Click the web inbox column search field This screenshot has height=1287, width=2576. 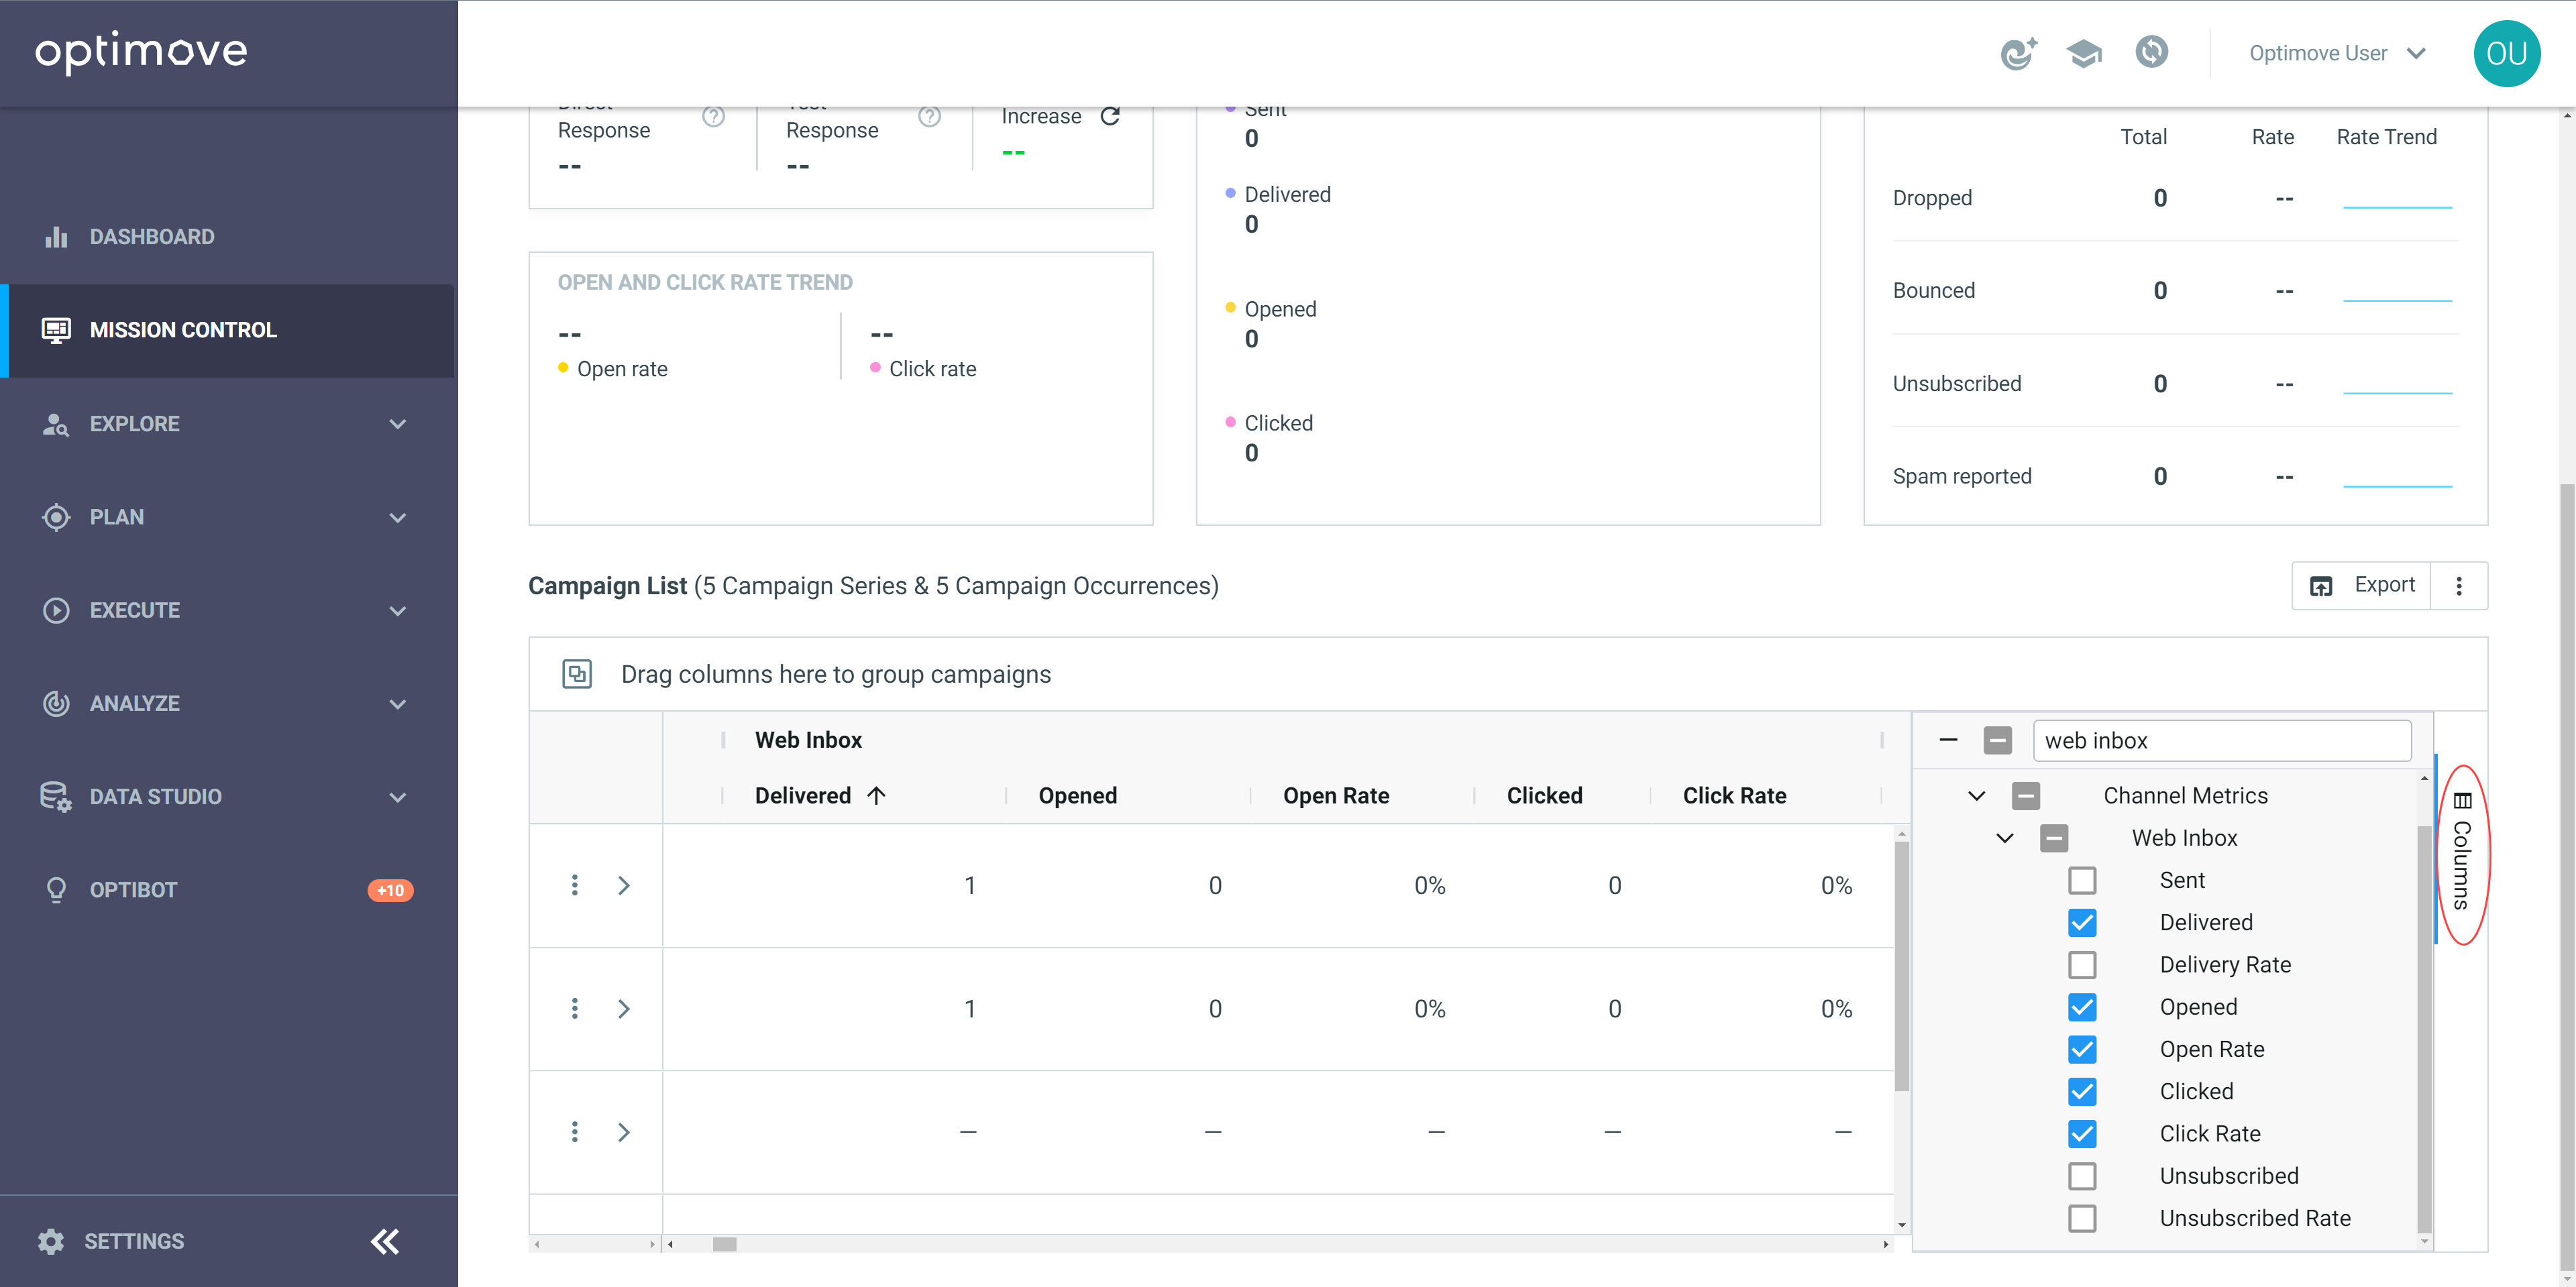(2222, 741)
